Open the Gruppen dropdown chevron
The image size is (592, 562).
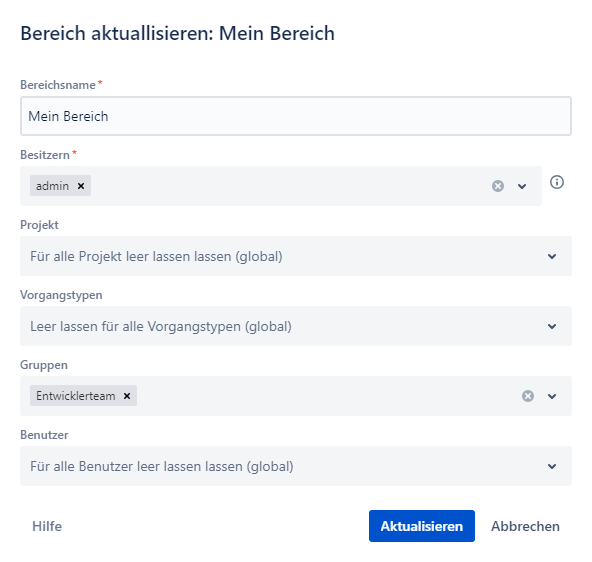(552, 396)
